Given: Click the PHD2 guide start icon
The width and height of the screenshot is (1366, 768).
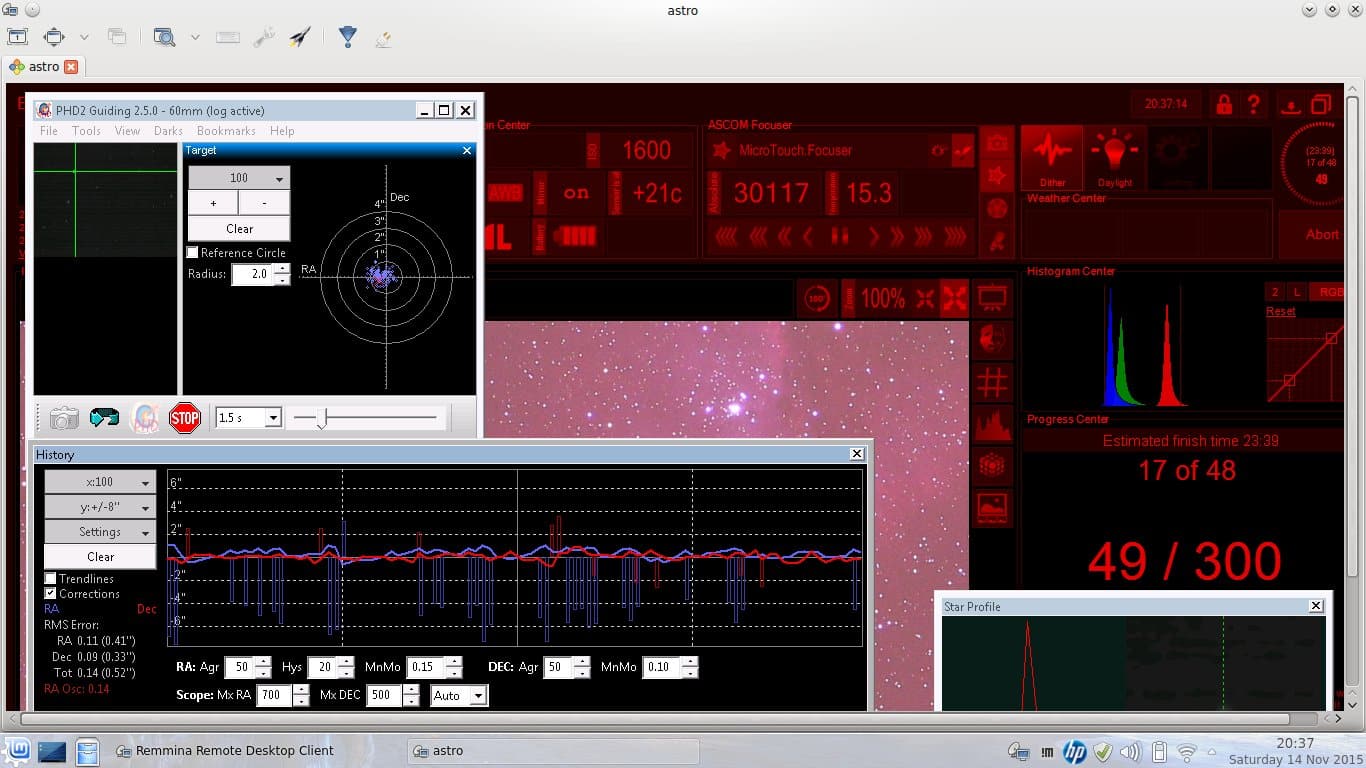Looking at the screenshot, I should (x=145, y=418).
